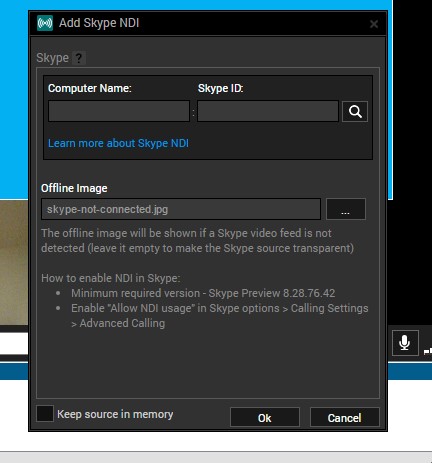The image size is (432, 463).
Task: Browse for offline image with ellipsis button
Action: (346, 209)
